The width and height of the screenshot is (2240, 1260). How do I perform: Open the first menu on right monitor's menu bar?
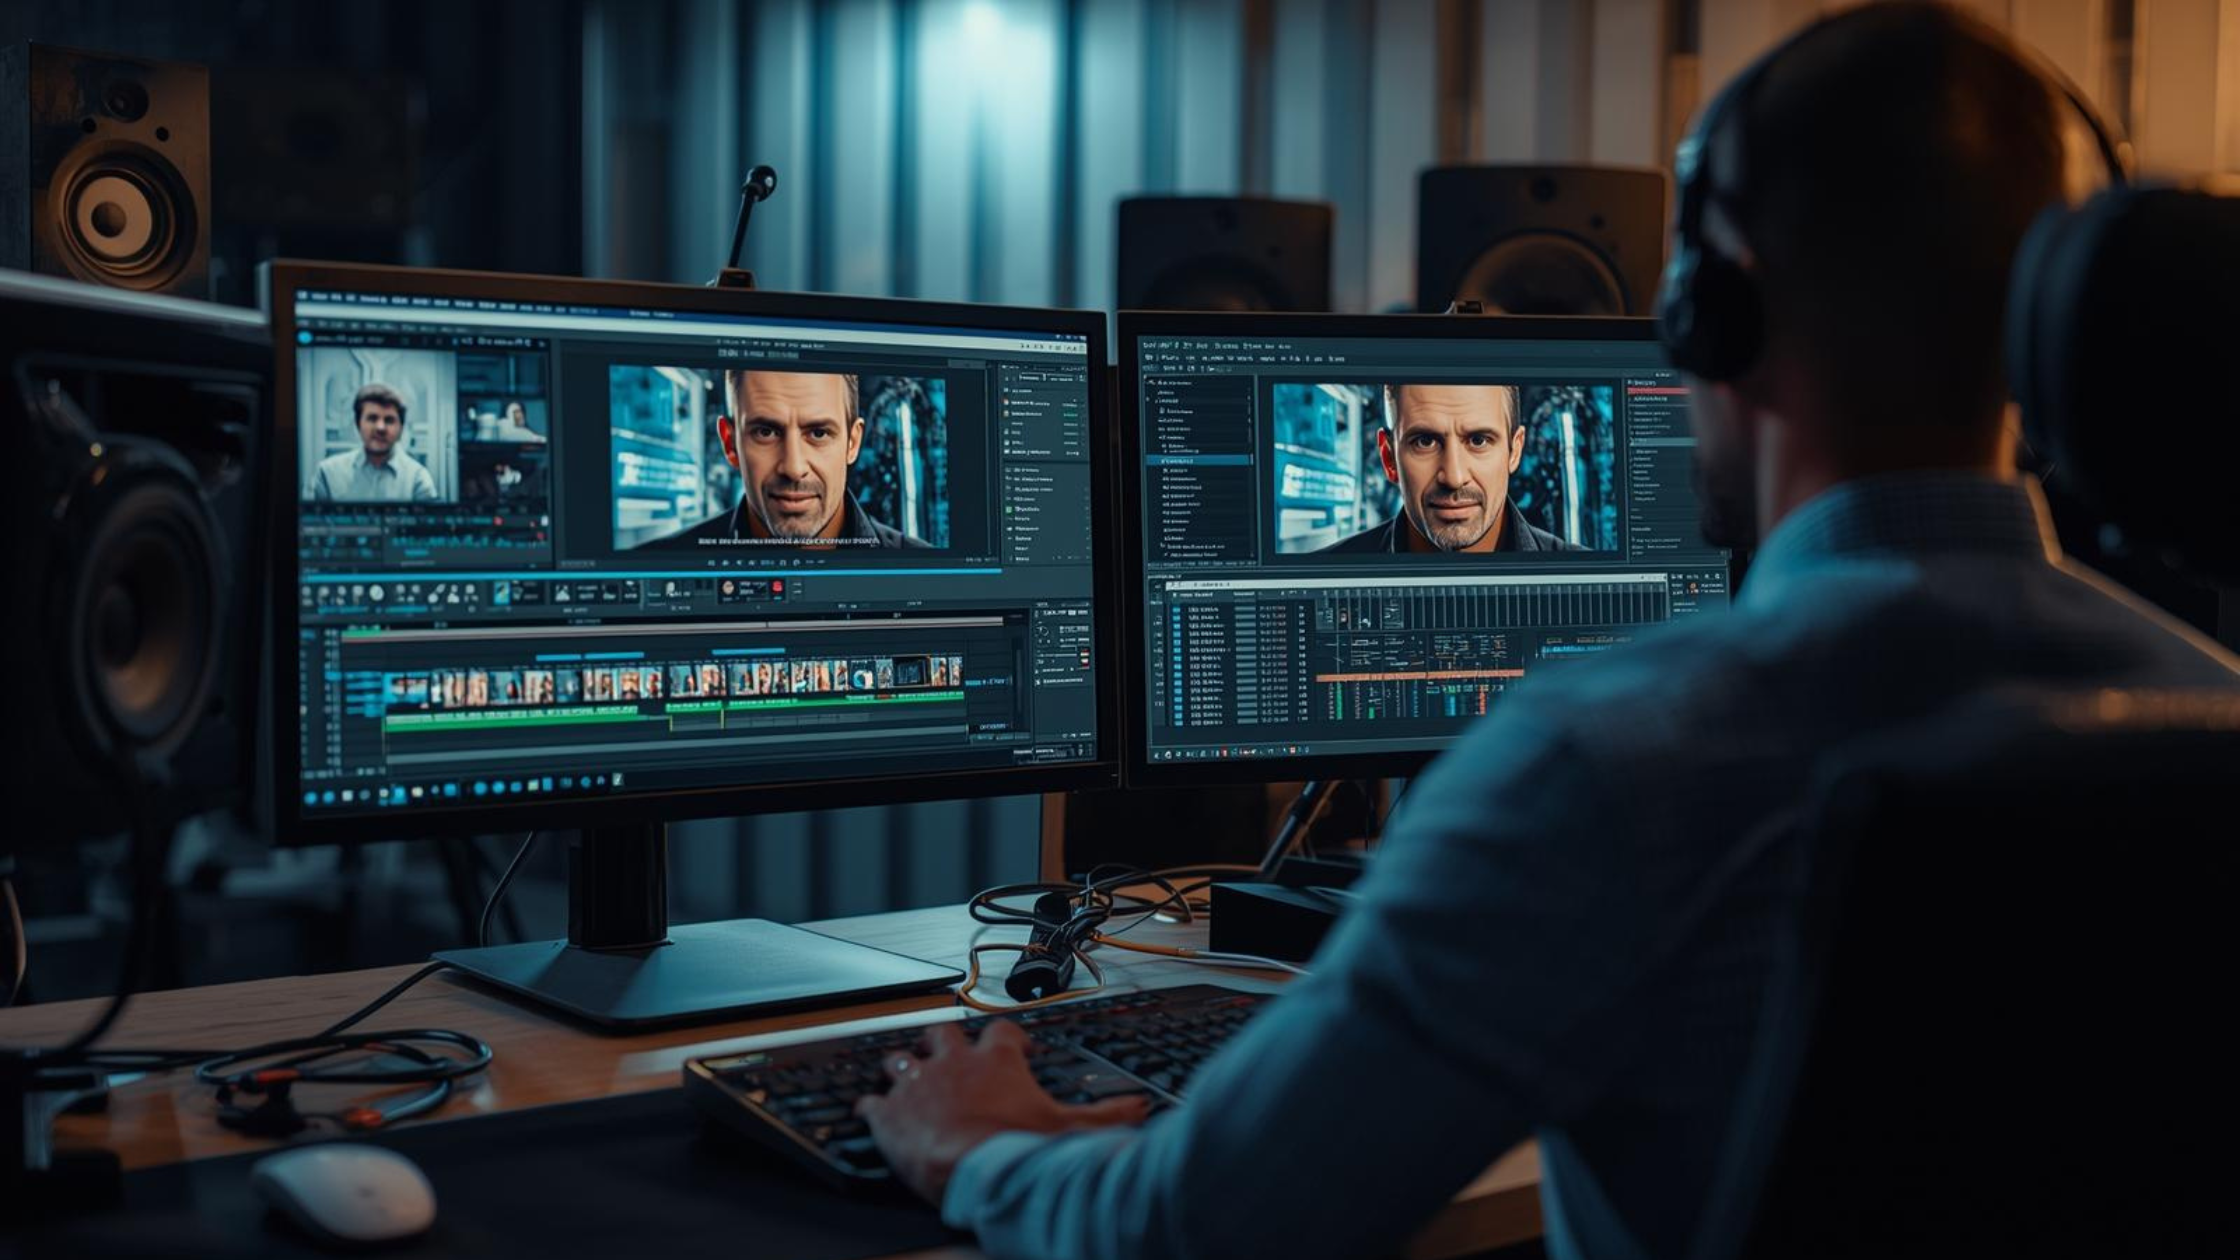click(1149, 345)
